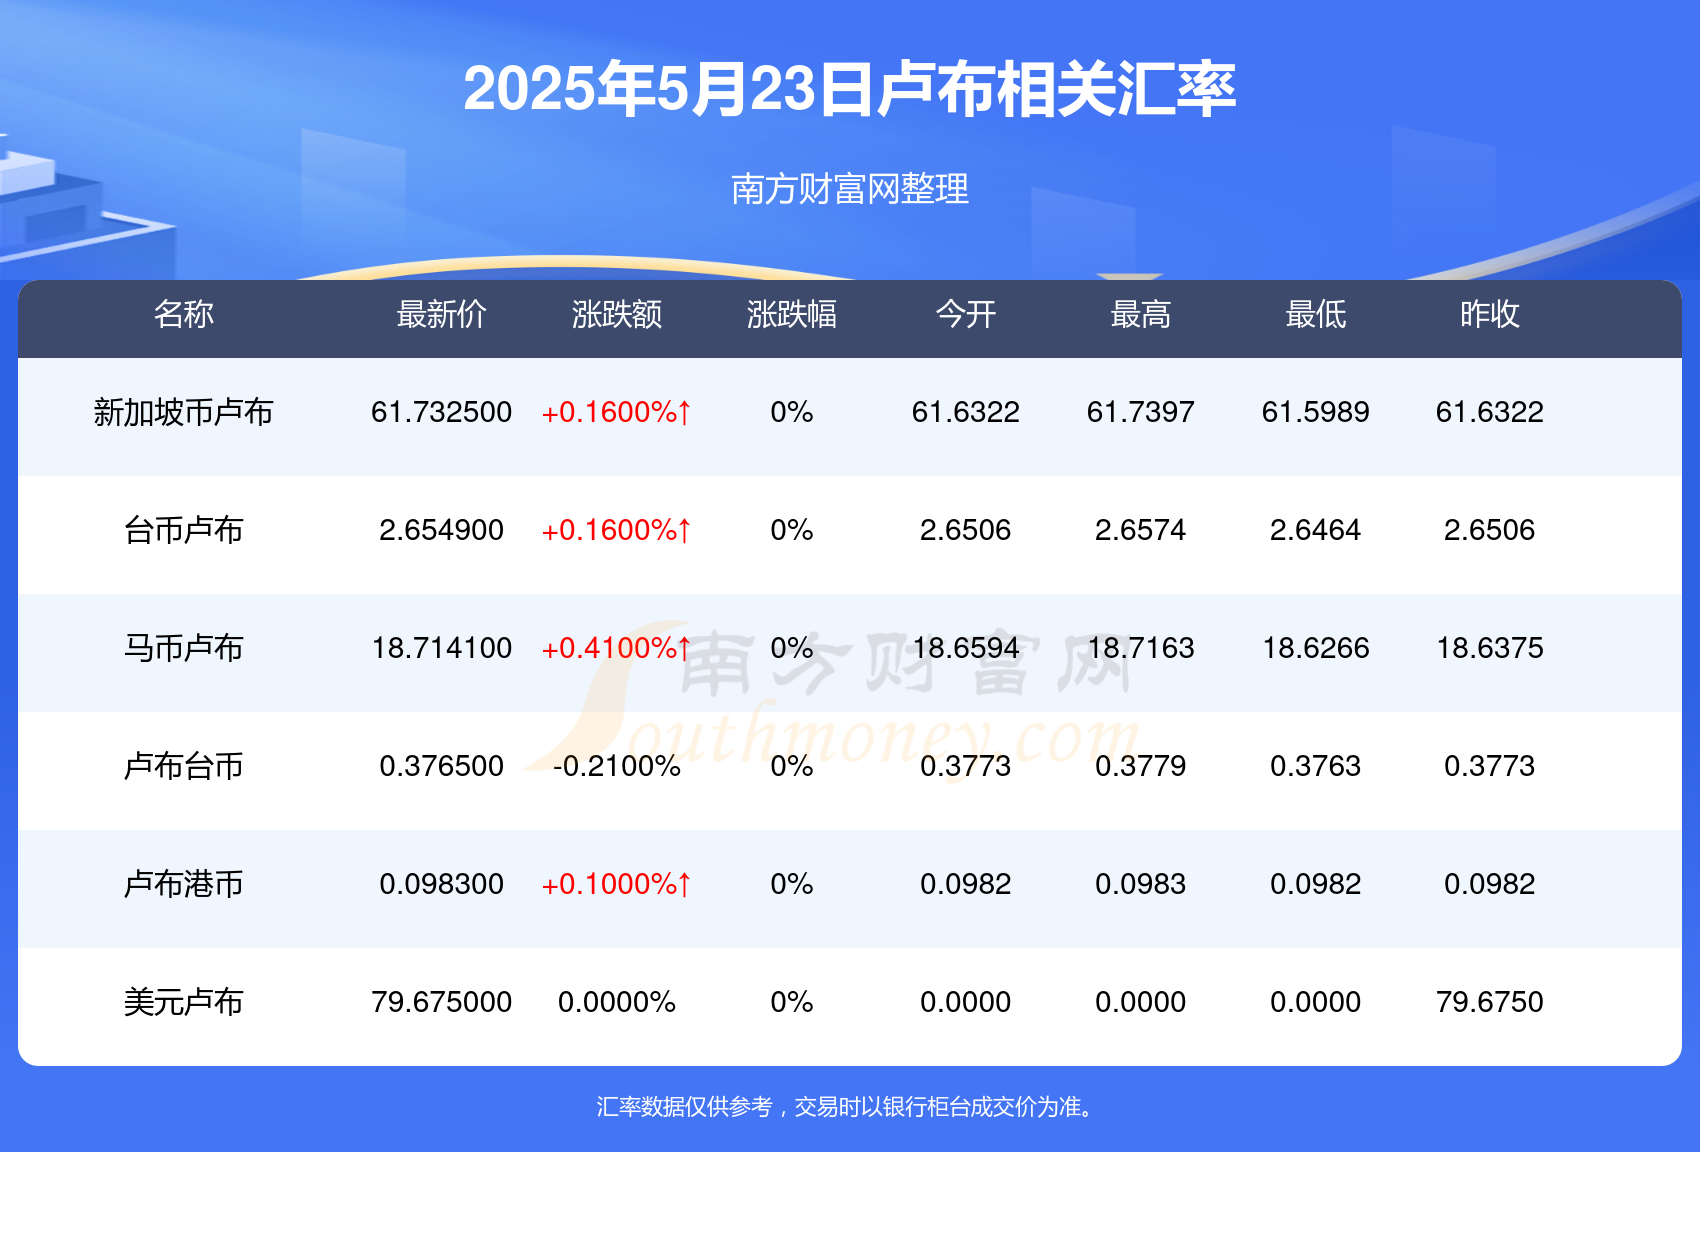
Task: Click the high value 2.6574
Action: point(1141,530)
